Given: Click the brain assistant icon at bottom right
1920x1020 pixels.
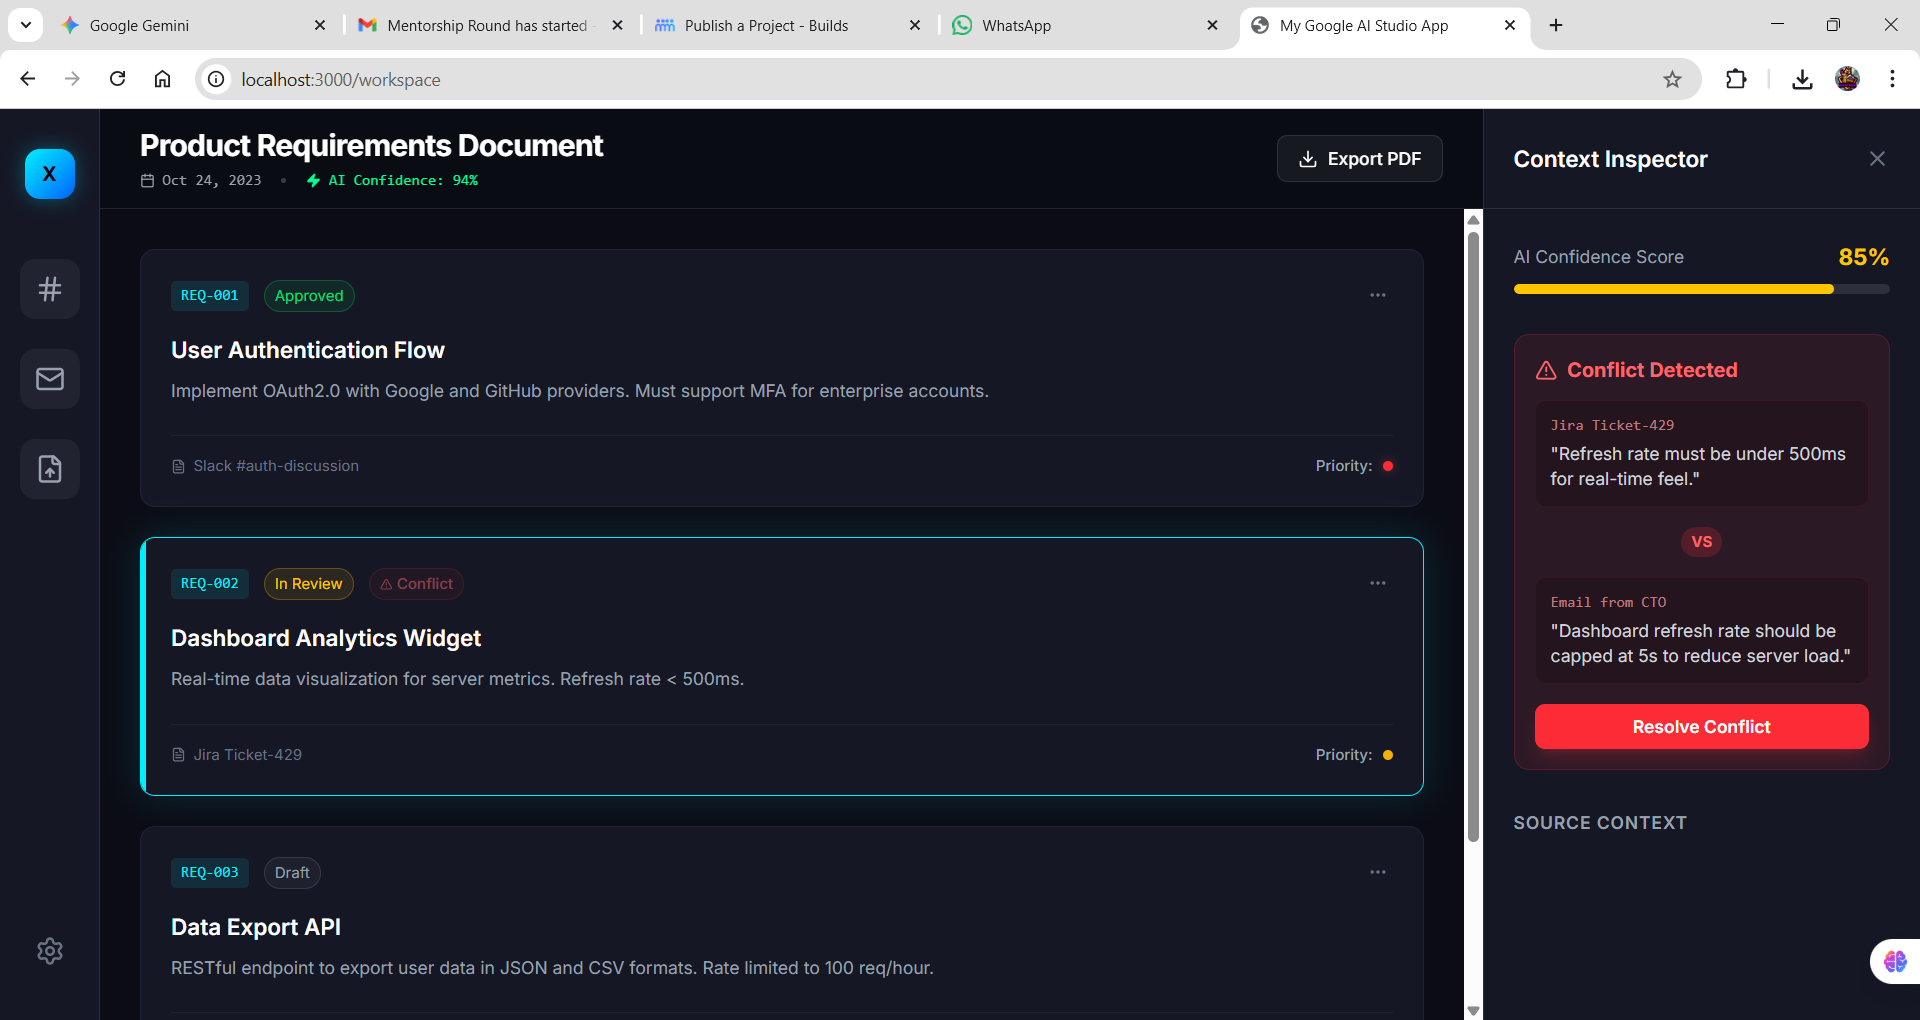Looking at the screenshot, I should (x=1895, y=961).
